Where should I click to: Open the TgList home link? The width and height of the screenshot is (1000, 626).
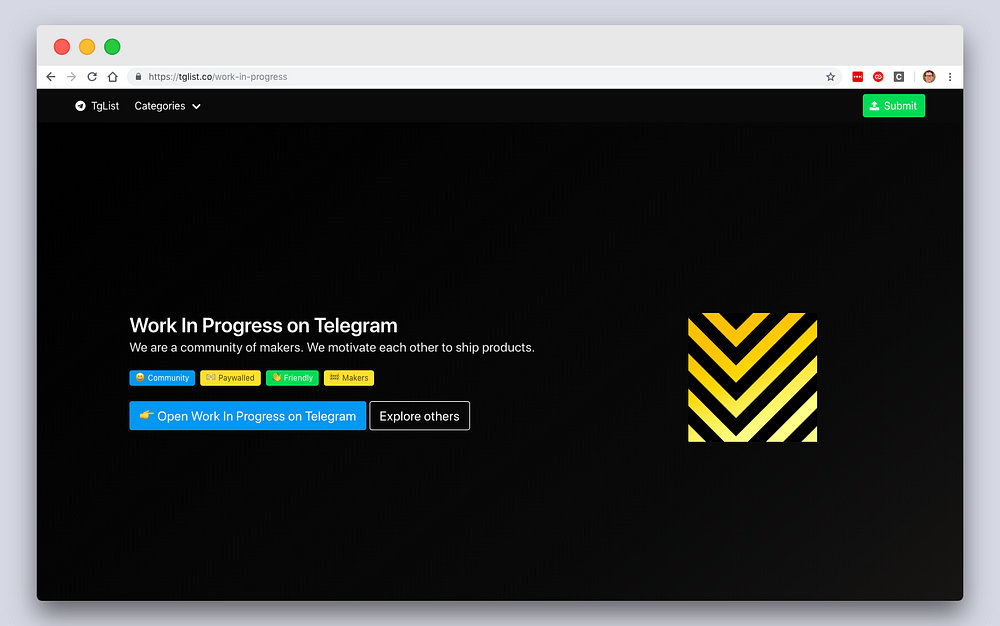(x=97, y=106)
